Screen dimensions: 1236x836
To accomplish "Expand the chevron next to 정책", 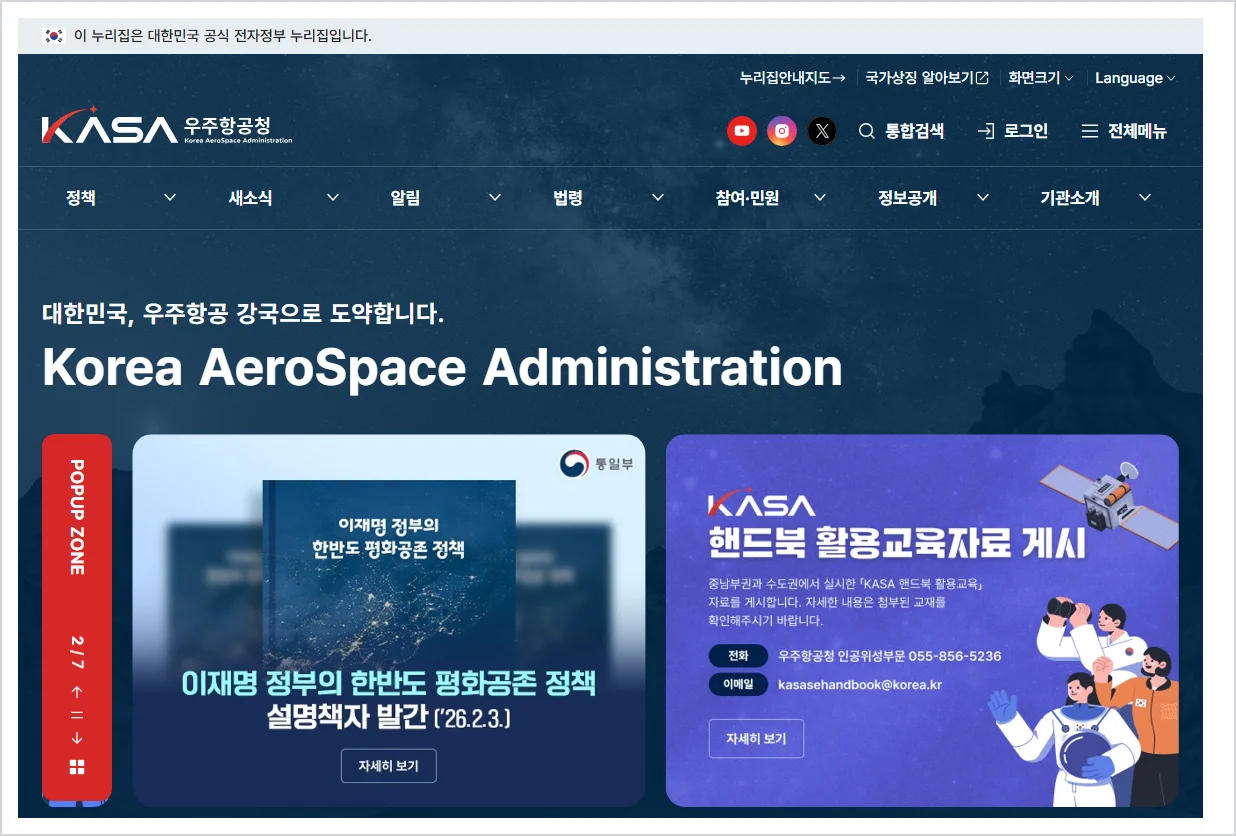I will point(170,198).
